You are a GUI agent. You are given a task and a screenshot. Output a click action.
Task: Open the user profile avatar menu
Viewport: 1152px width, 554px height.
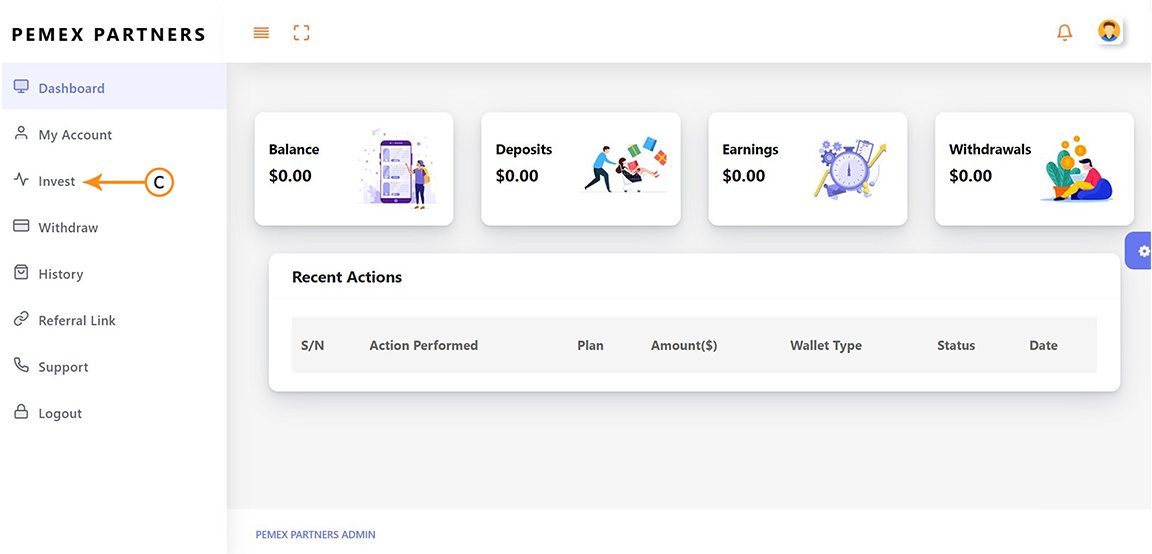click(1108, 31)
